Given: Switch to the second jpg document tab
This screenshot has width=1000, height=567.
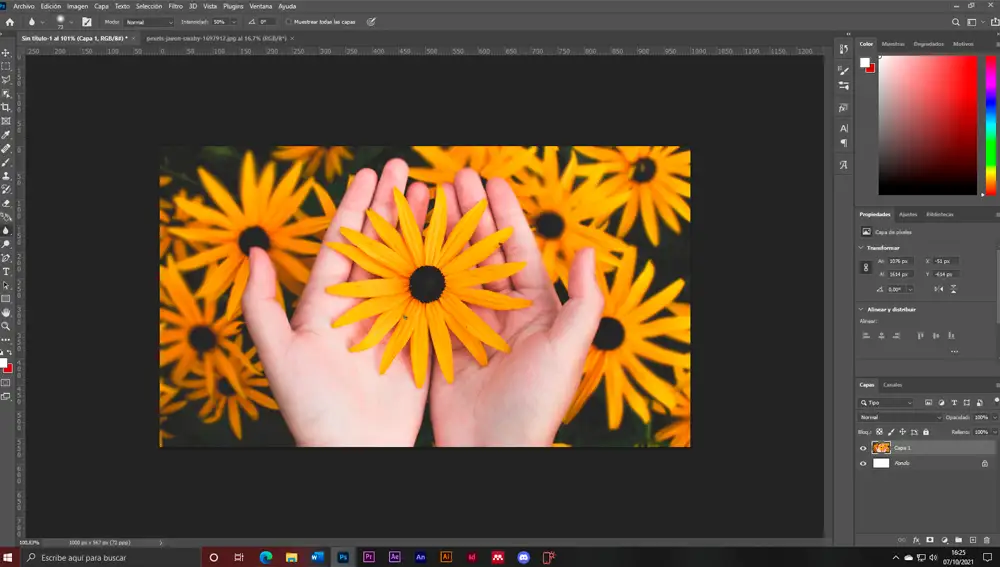Looking at the screenshot, I should click(216, 38).
